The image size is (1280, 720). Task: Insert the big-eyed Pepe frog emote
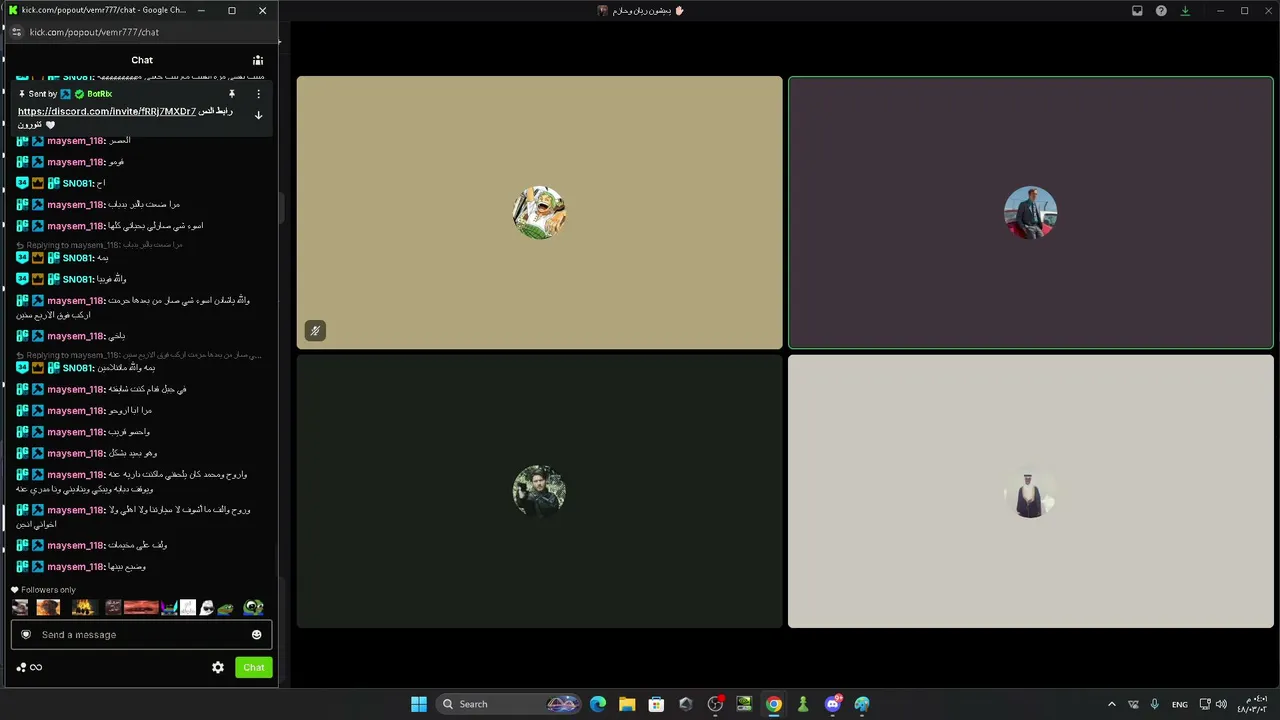(x=253, y=607)
